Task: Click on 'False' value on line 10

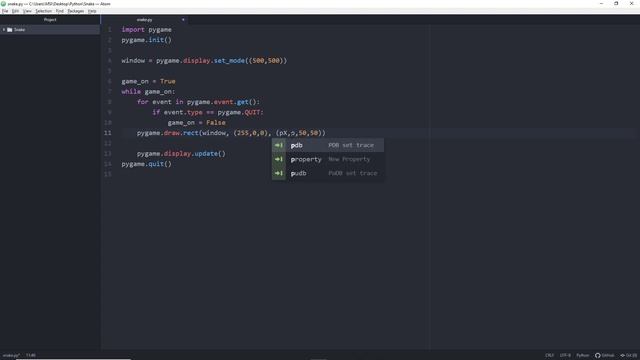Action: 216,123
